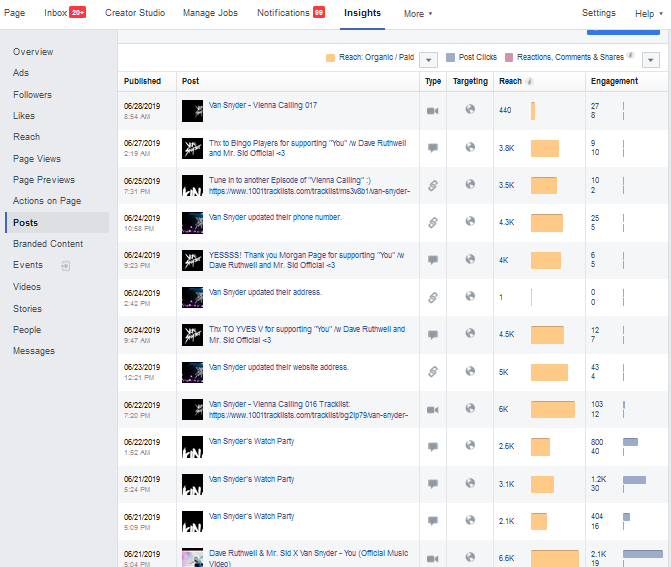Image resolution: width=671 pixels, height=567 pixels.
Task: Switch to Creator Studio tab
Action: pyautogui.click(x=135, y=13)
